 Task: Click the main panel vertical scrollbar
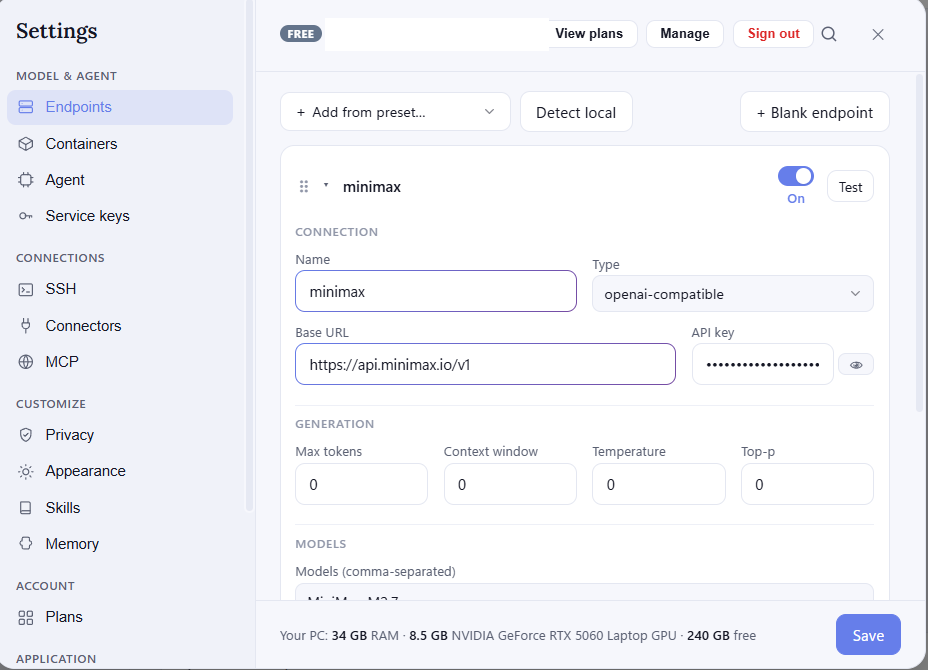pos(919,243)
